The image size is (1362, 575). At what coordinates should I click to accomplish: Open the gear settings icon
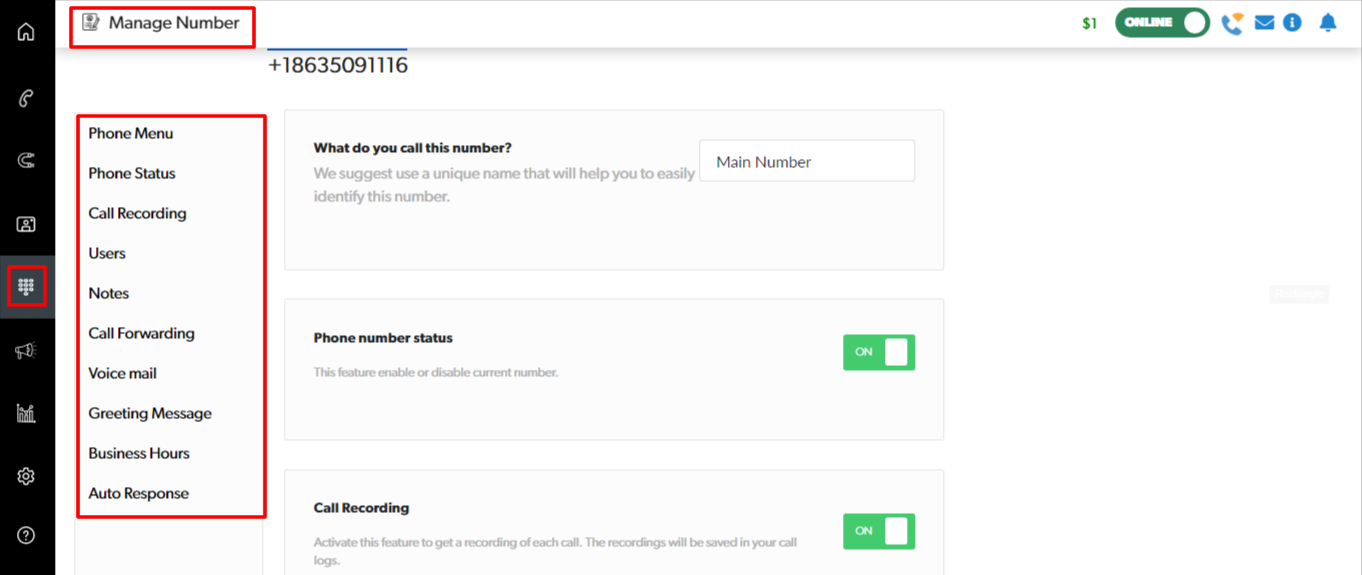click(x=26, y=477)
